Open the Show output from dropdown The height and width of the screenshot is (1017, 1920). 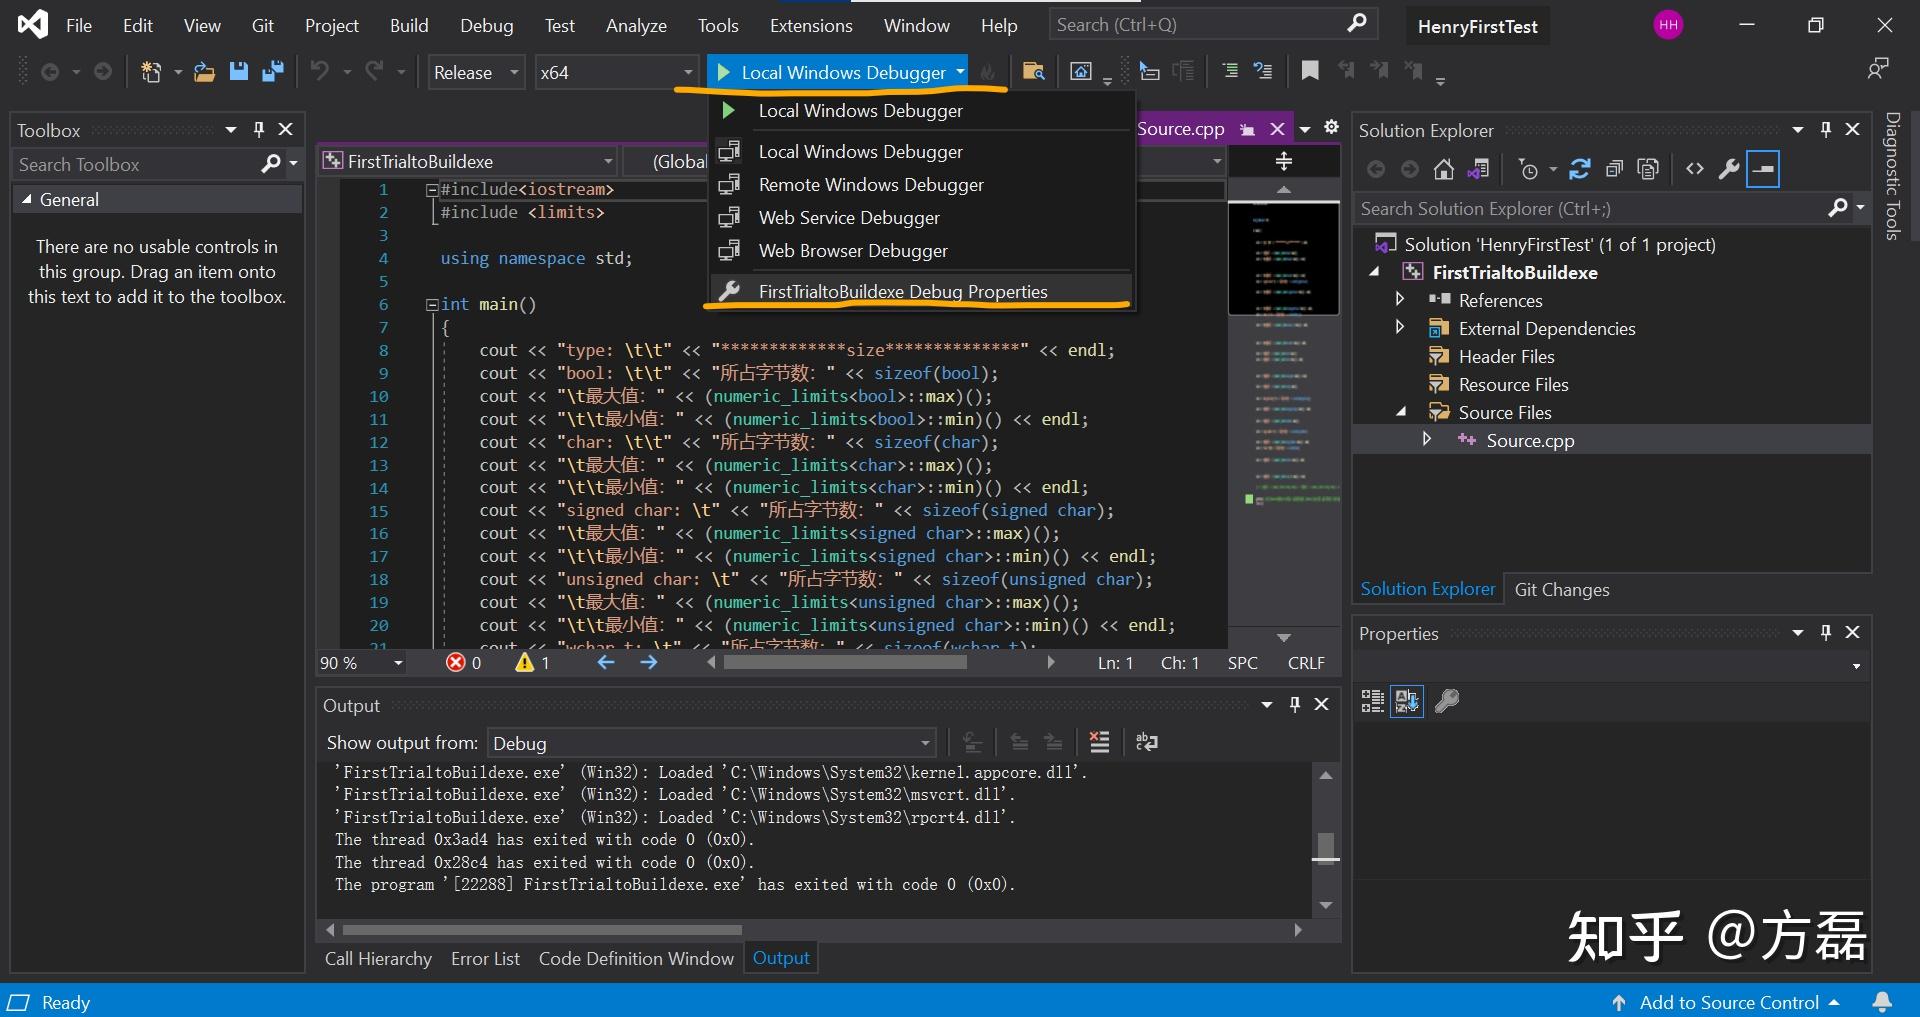(x=711, y=743)
